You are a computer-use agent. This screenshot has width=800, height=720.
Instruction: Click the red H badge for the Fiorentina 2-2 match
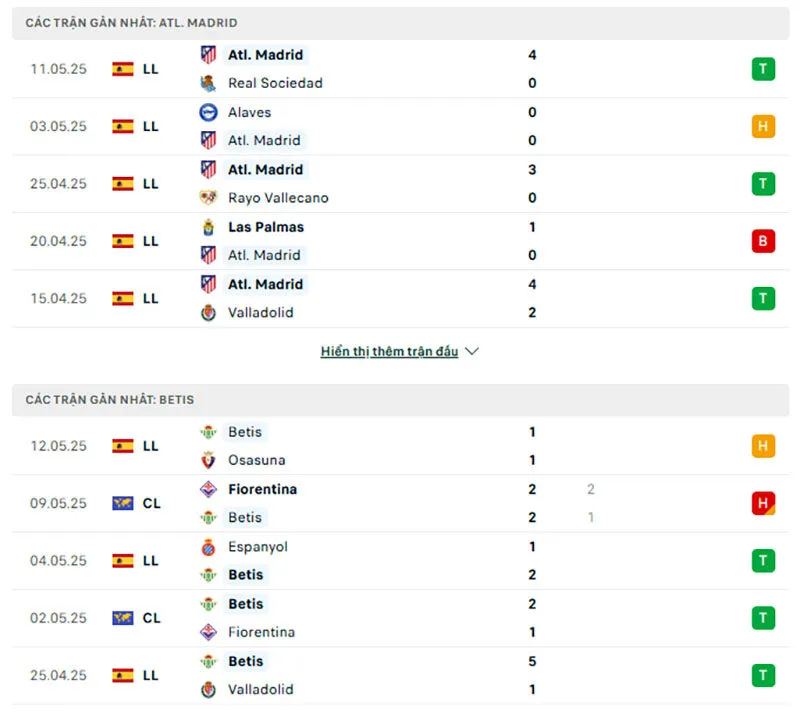tap(764, 503)
